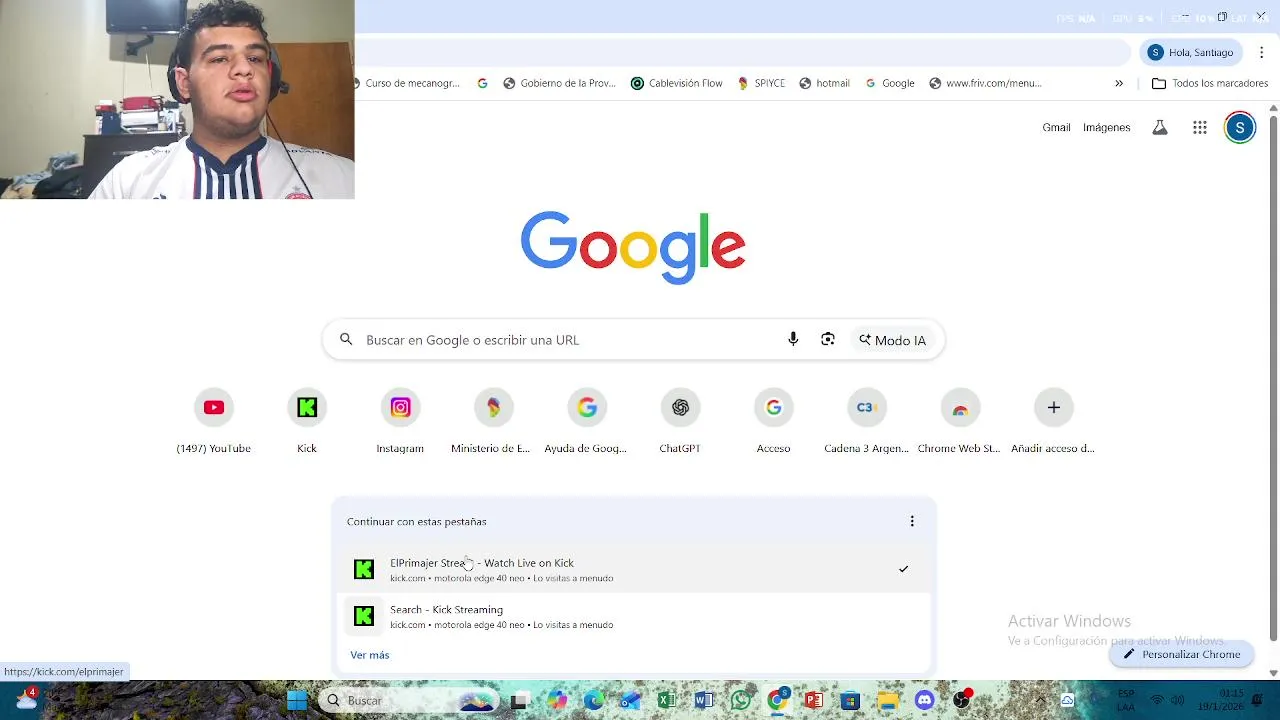
Task: Open the Gmail link
Action: [x=1056, y=127]
